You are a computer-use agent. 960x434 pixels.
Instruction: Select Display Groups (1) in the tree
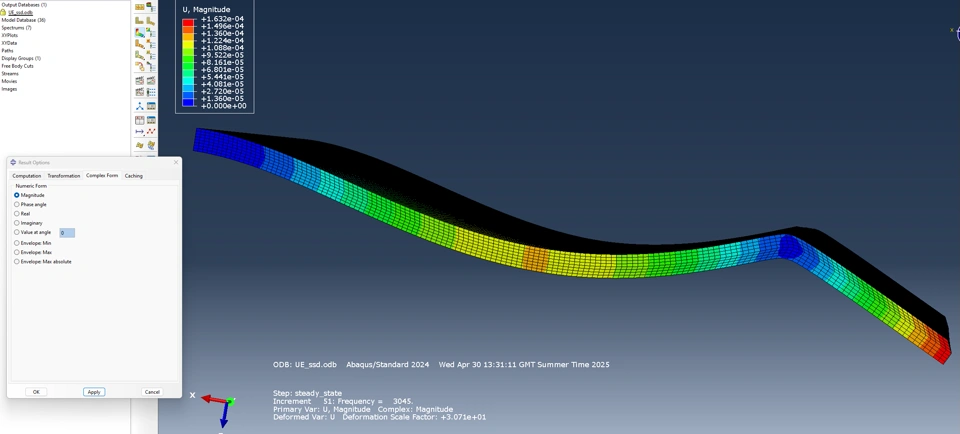coord(21,58)
